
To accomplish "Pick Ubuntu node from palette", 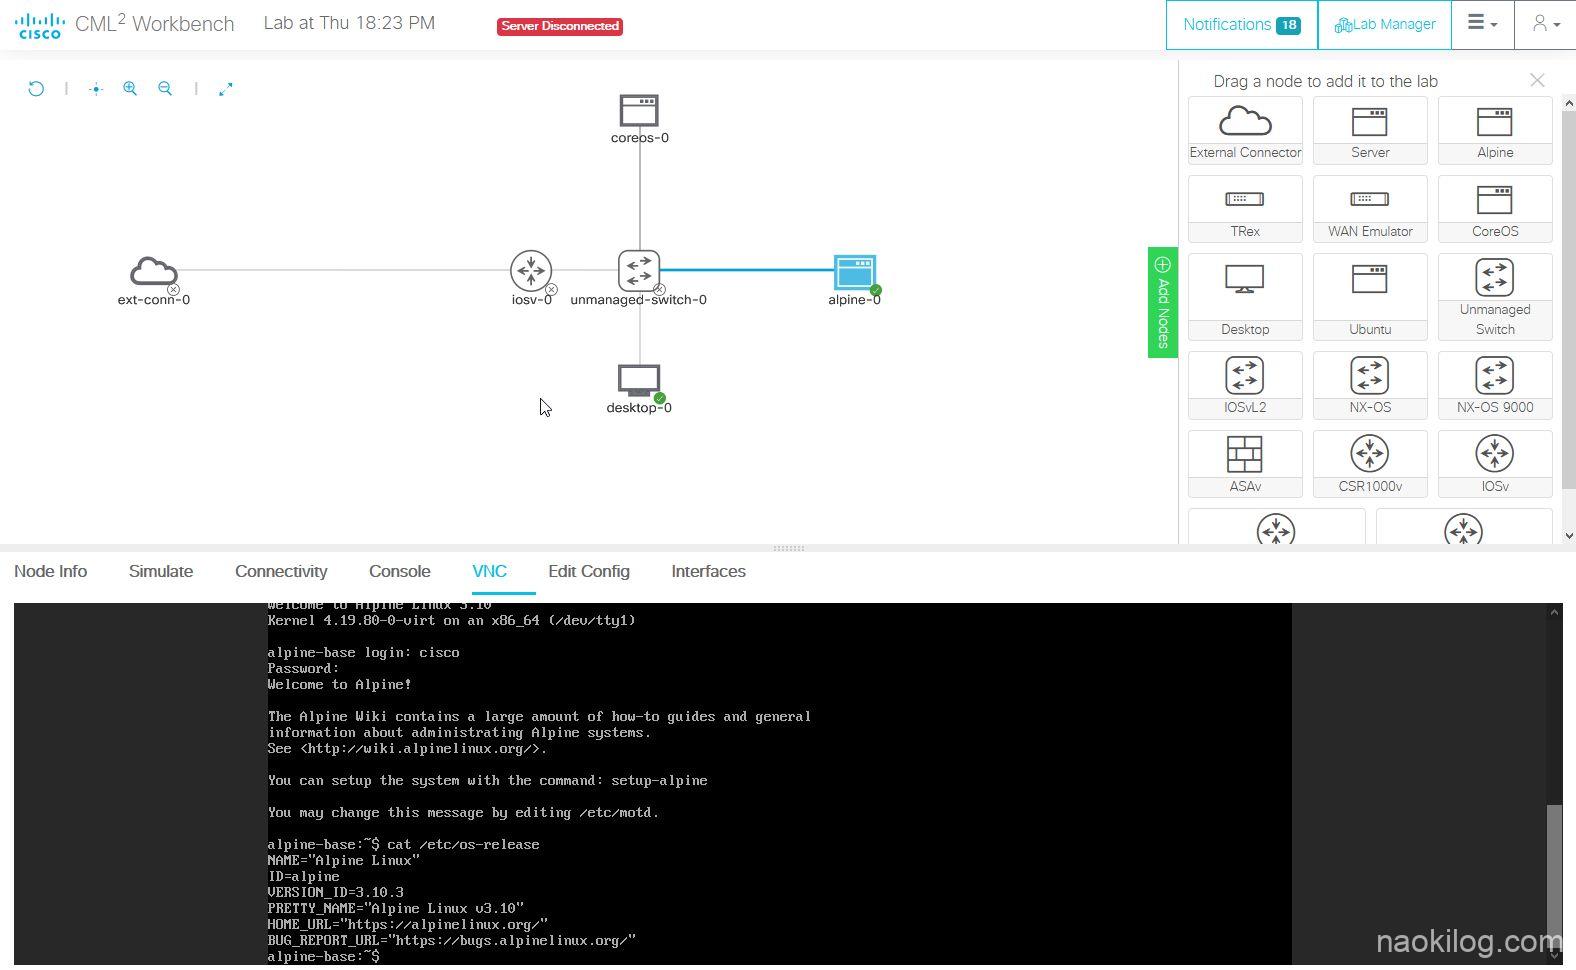I will coord(1370,296).
